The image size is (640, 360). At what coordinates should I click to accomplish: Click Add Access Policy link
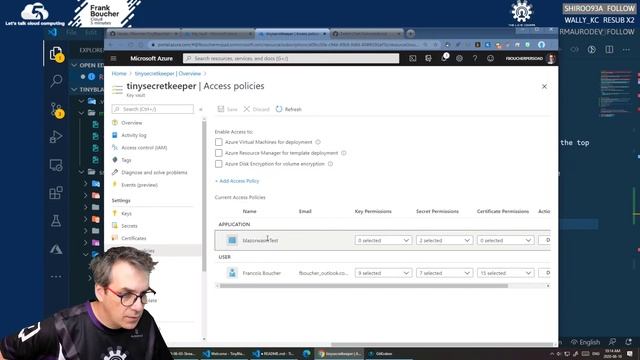pyautogui.click(x=237, y=181)
